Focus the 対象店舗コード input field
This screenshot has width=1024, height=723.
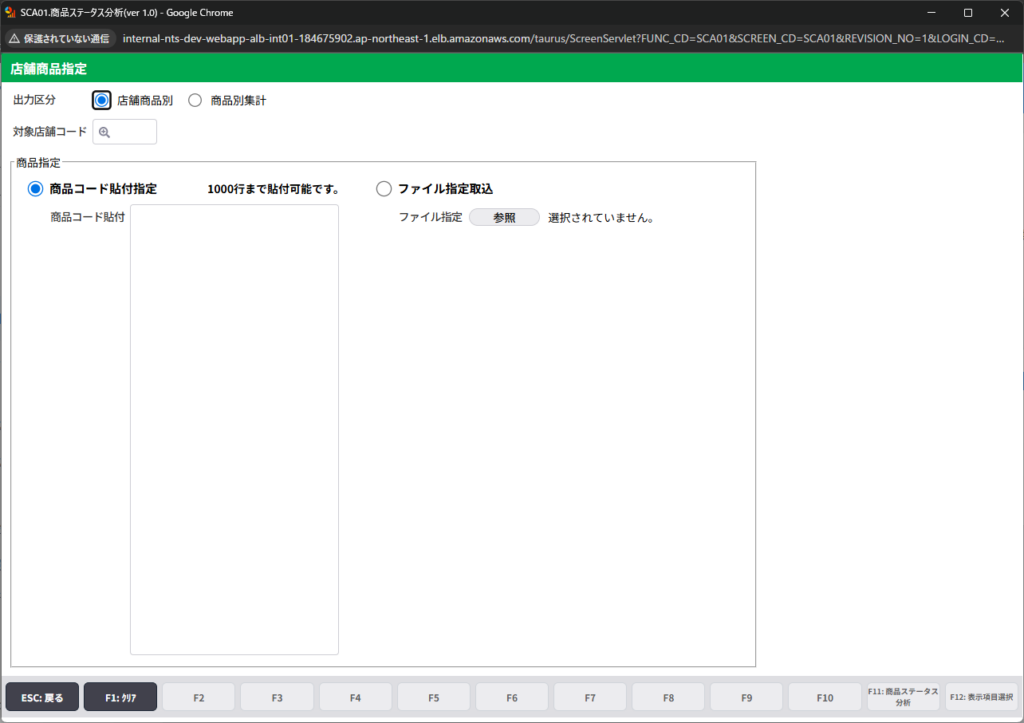125,132
